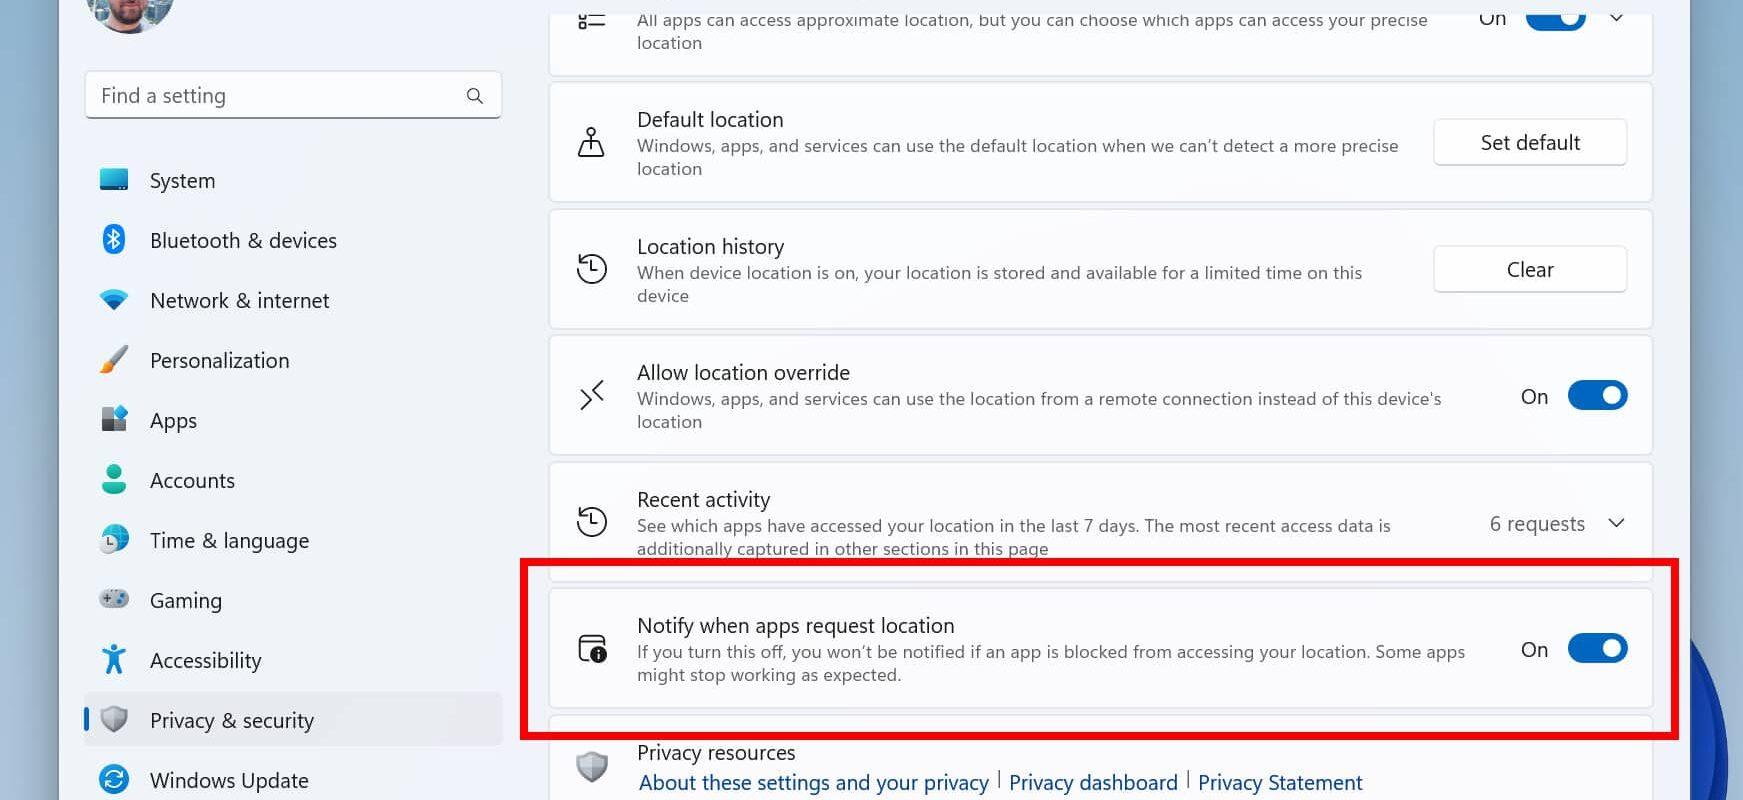The width and height of the screenshot is (1743, 800).
Task: Disable Notify when apps request location
Action: 1597,648
